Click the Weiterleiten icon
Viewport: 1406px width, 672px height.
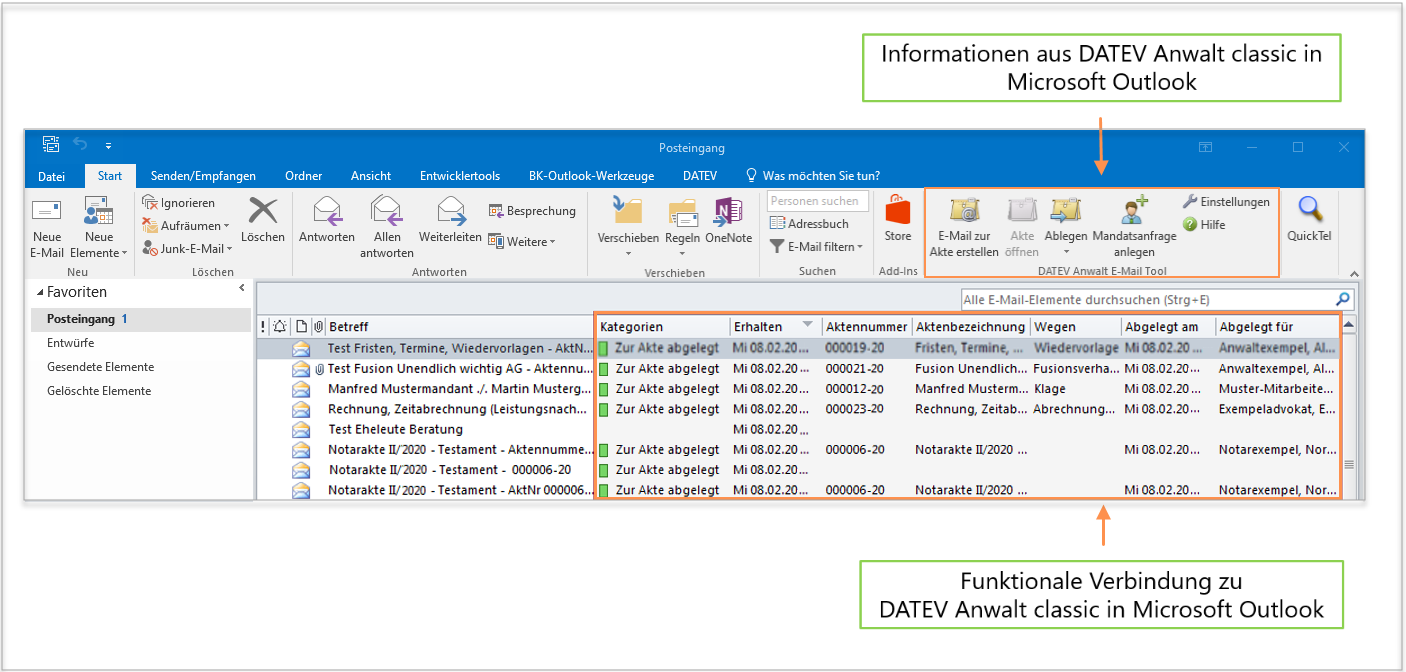[x=451, y=211]
